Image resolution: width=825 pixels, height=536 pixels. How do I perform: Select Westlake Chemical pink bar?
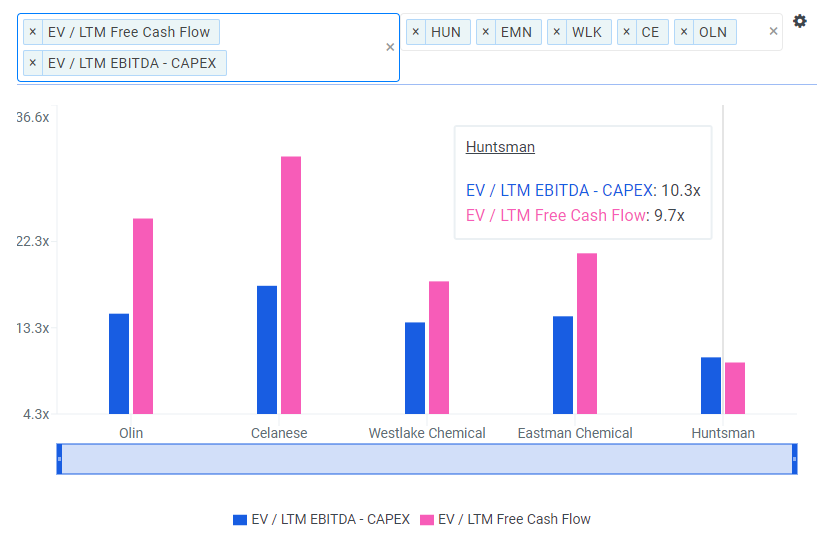[439, 348]
